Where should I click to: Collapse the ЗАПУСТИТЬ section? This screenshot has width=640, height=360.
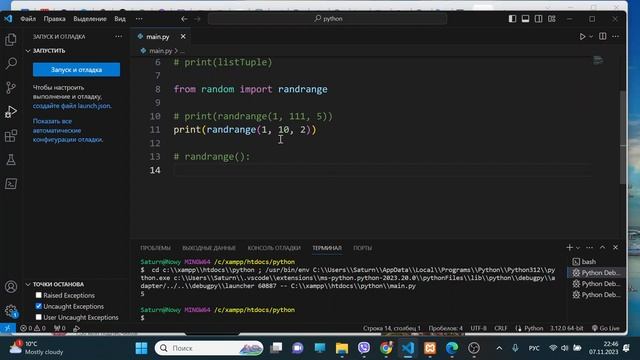[49, 51]
